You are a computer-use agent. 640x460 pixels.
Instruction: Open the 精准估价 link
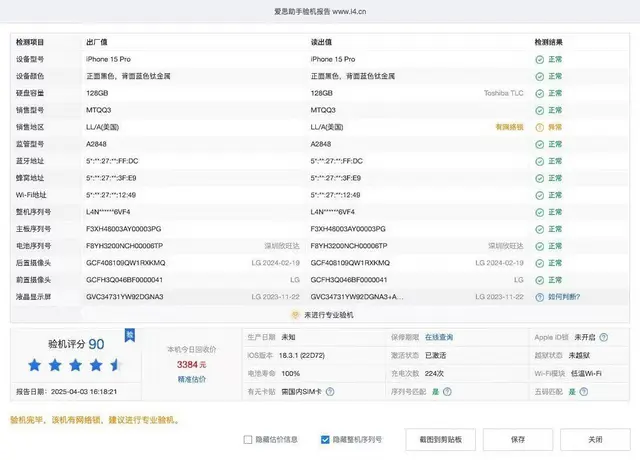point(191,379)
